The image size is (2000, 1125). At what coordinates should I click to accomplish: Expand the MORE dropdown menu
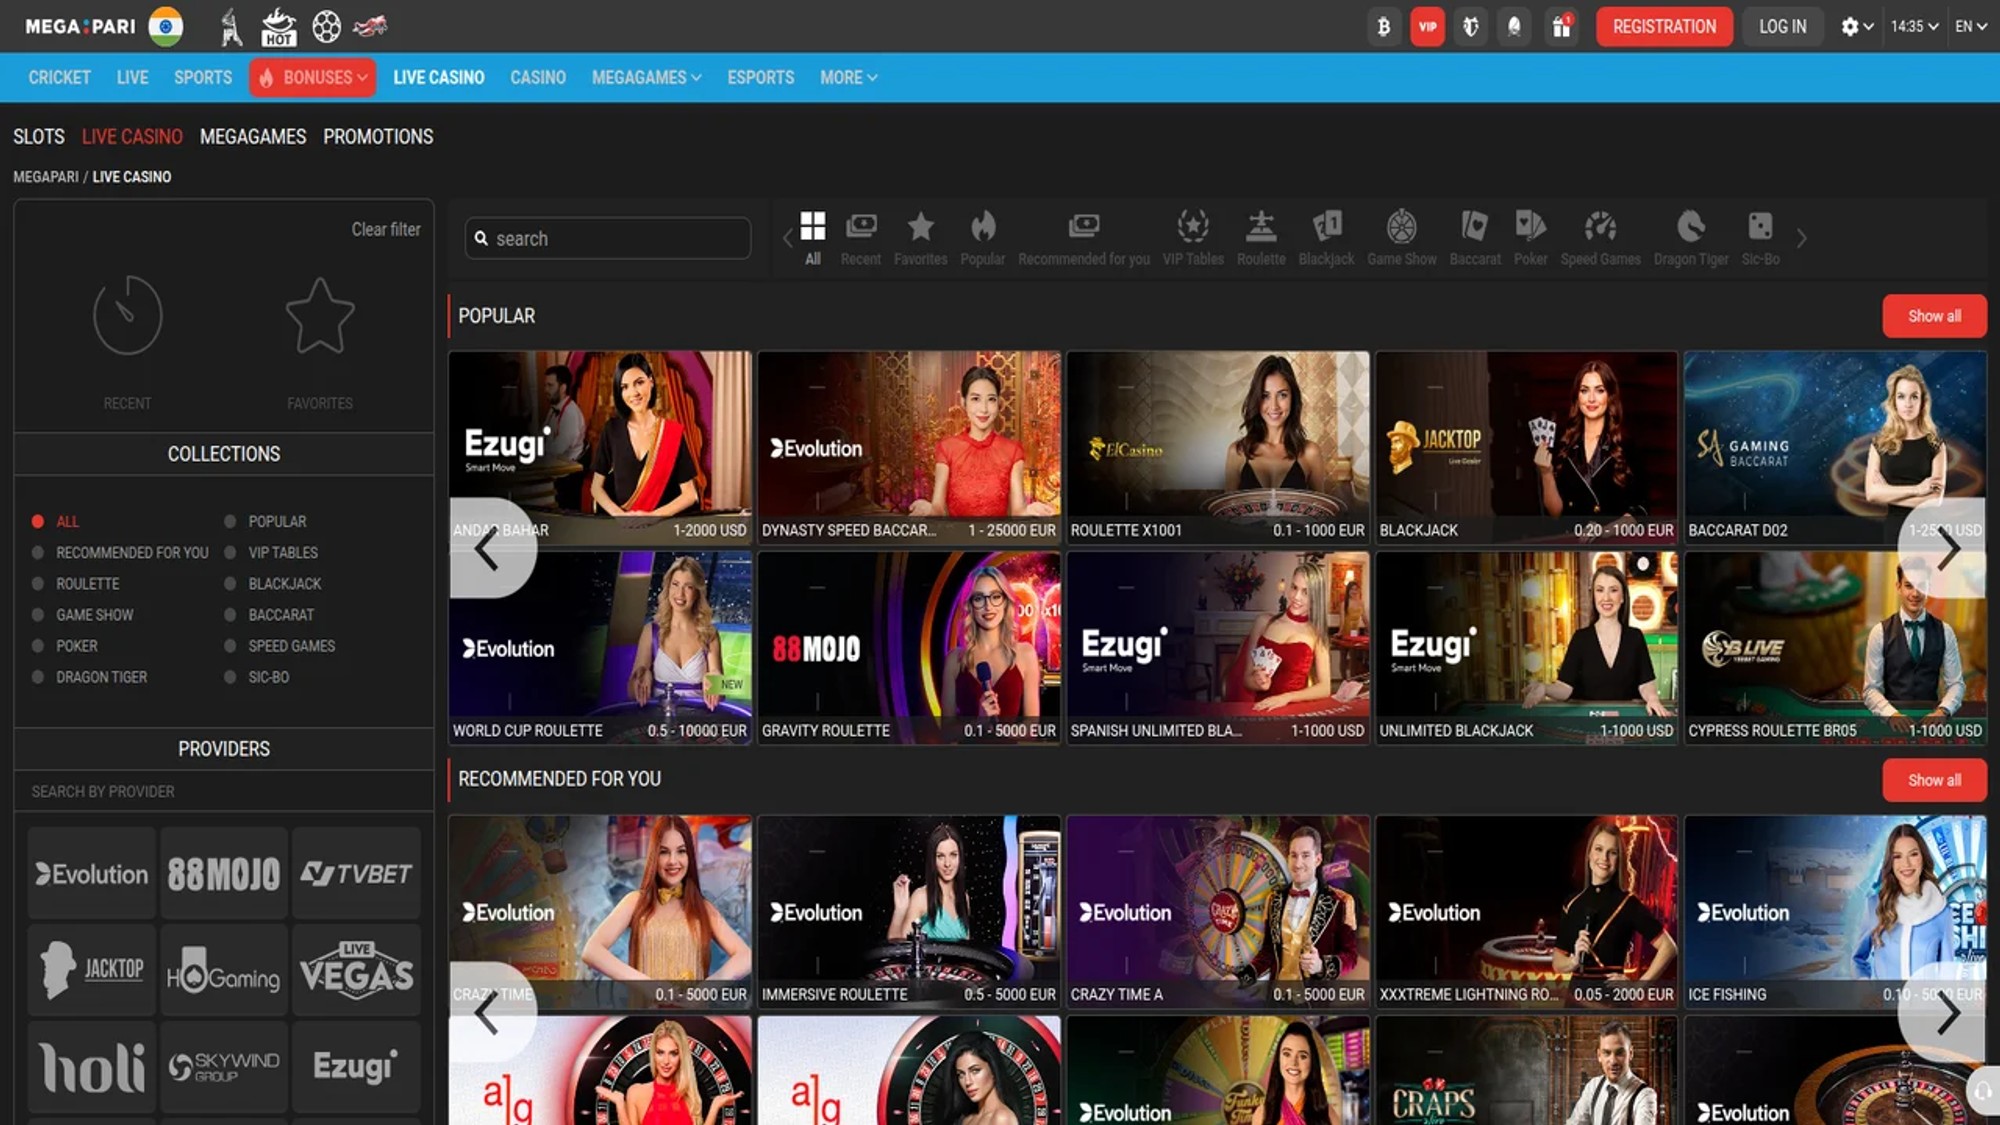click(848, 77)
